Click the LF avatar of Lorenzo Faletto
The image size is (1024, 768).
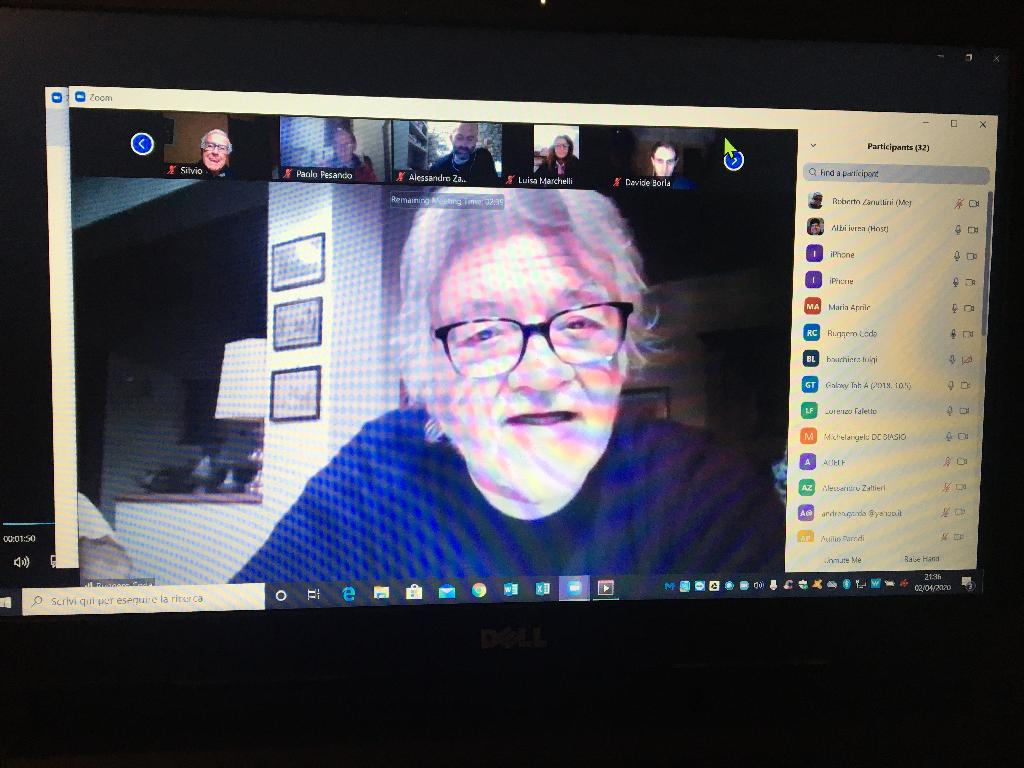[809, 410]
